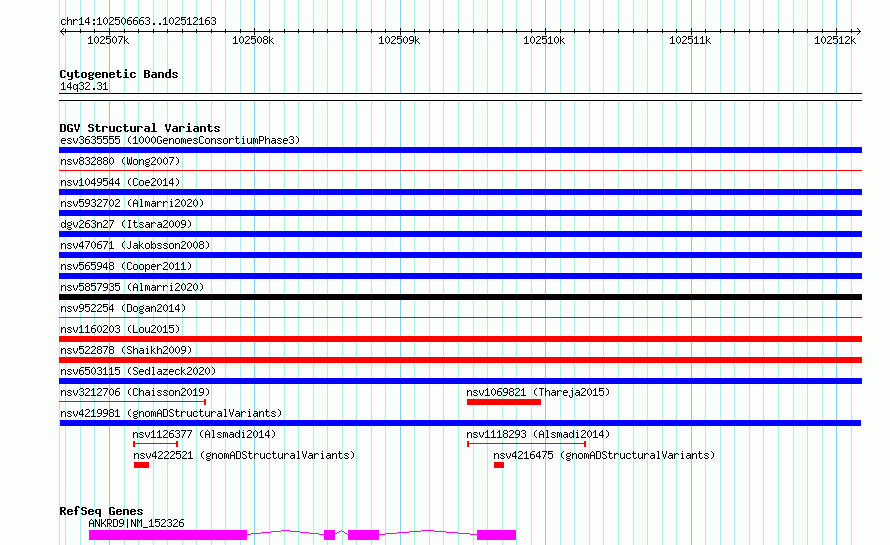The width and height of the screenshot is (890, 545).
Task: Select the first large ANKRD9 exon block
Action: (x=168, y=535)
